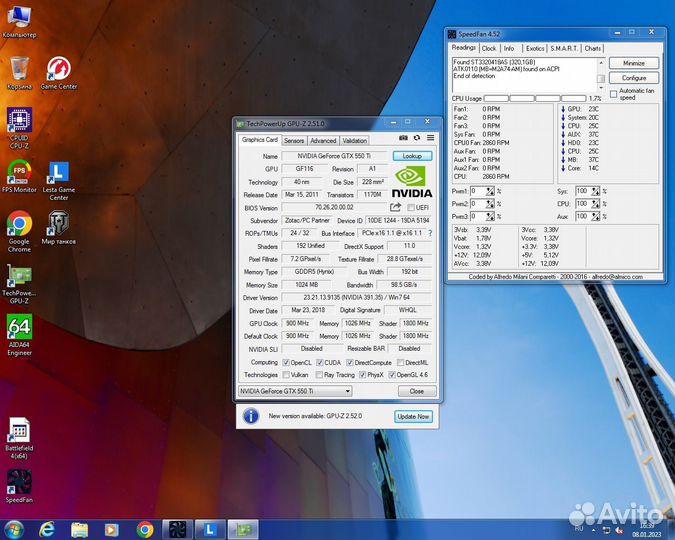The image size is (675, 540).
Task: Open Мир танков desktop shortcut
Action: (59, 228)
